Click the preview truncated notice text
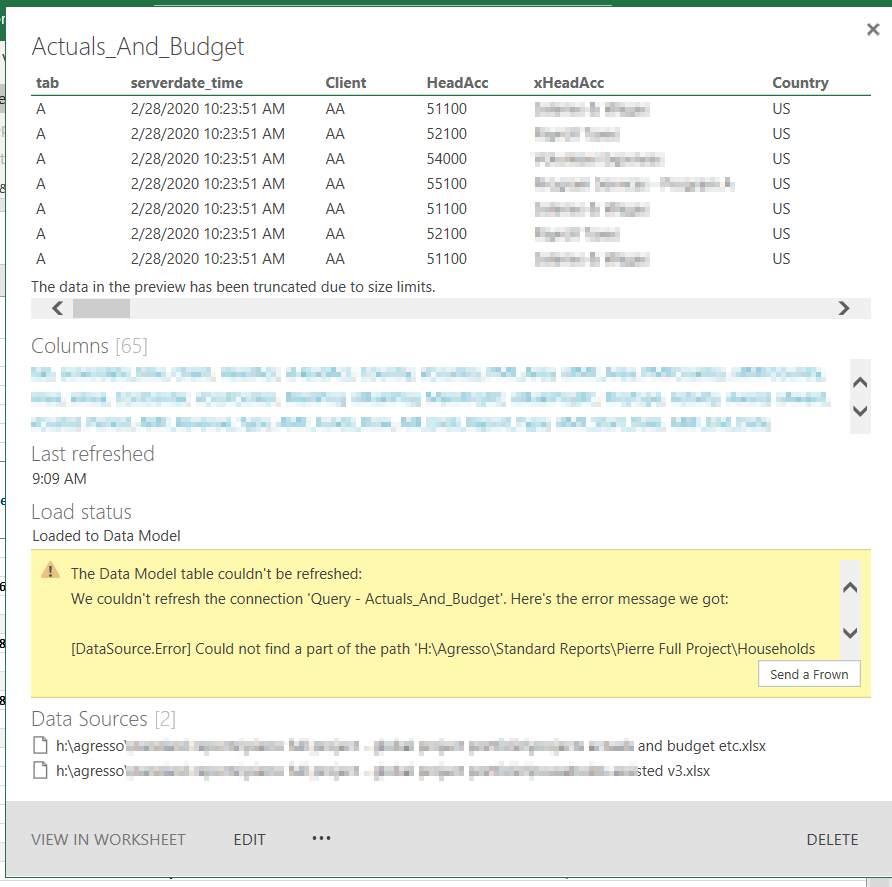The width and height of the screenshot is (892, 887). click(233, 287)
